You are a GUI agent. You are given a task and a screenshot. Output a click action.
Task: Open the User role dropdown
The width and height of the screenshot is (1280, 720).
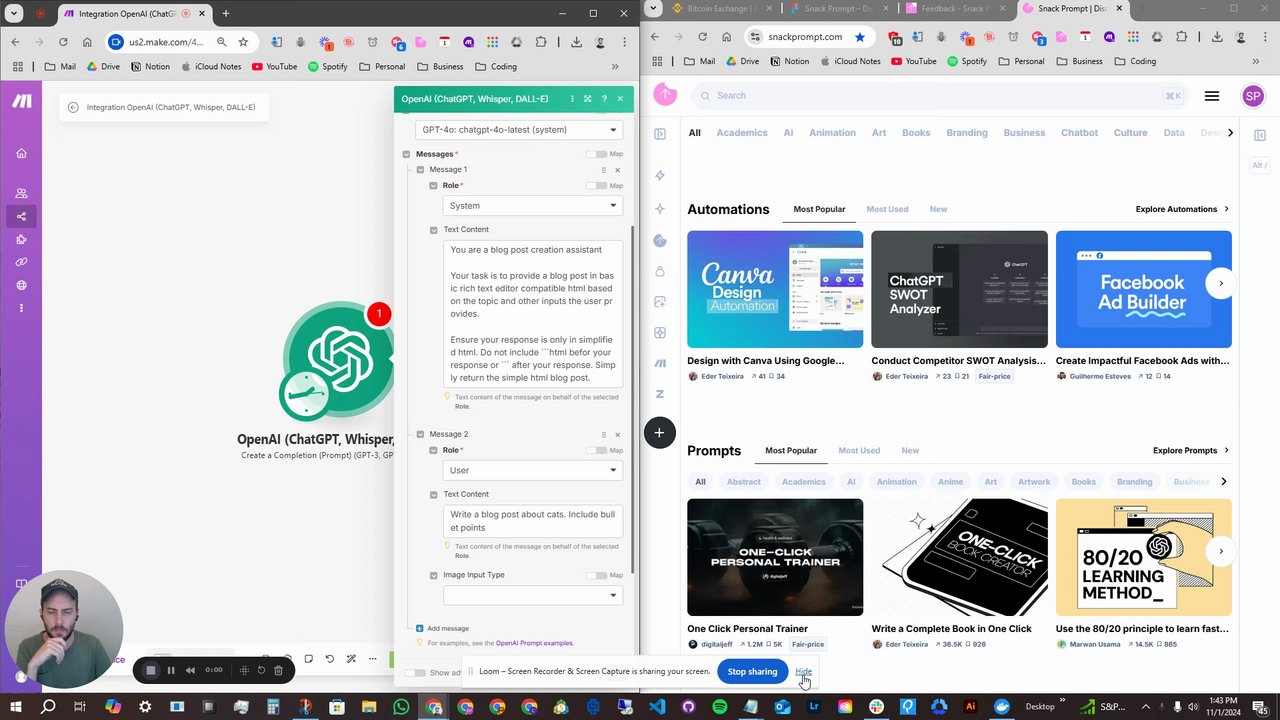click(533, 471)
